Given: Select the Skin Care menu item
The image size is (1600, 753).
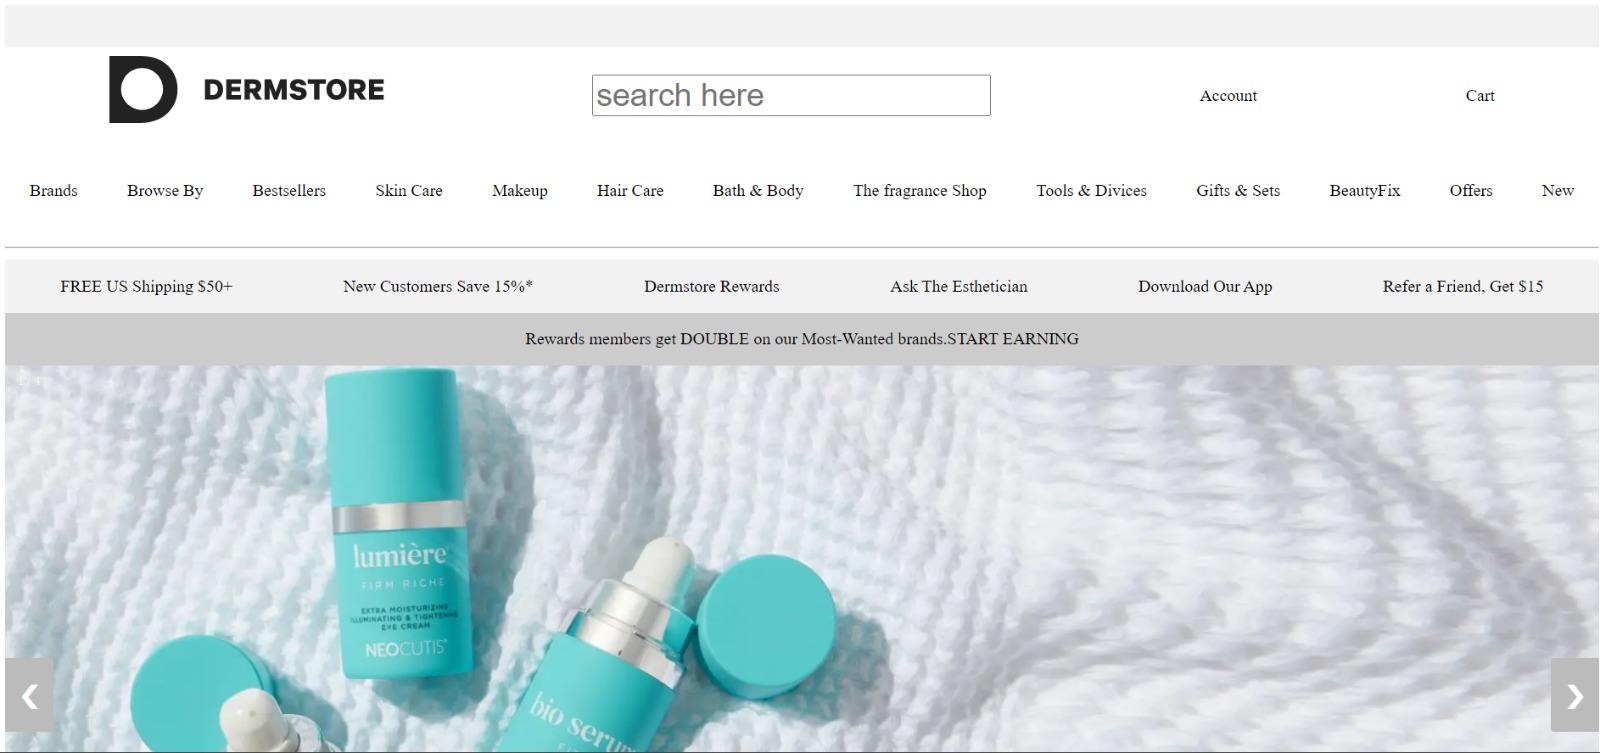Looking at the screenshot, I should coord(409,191).
